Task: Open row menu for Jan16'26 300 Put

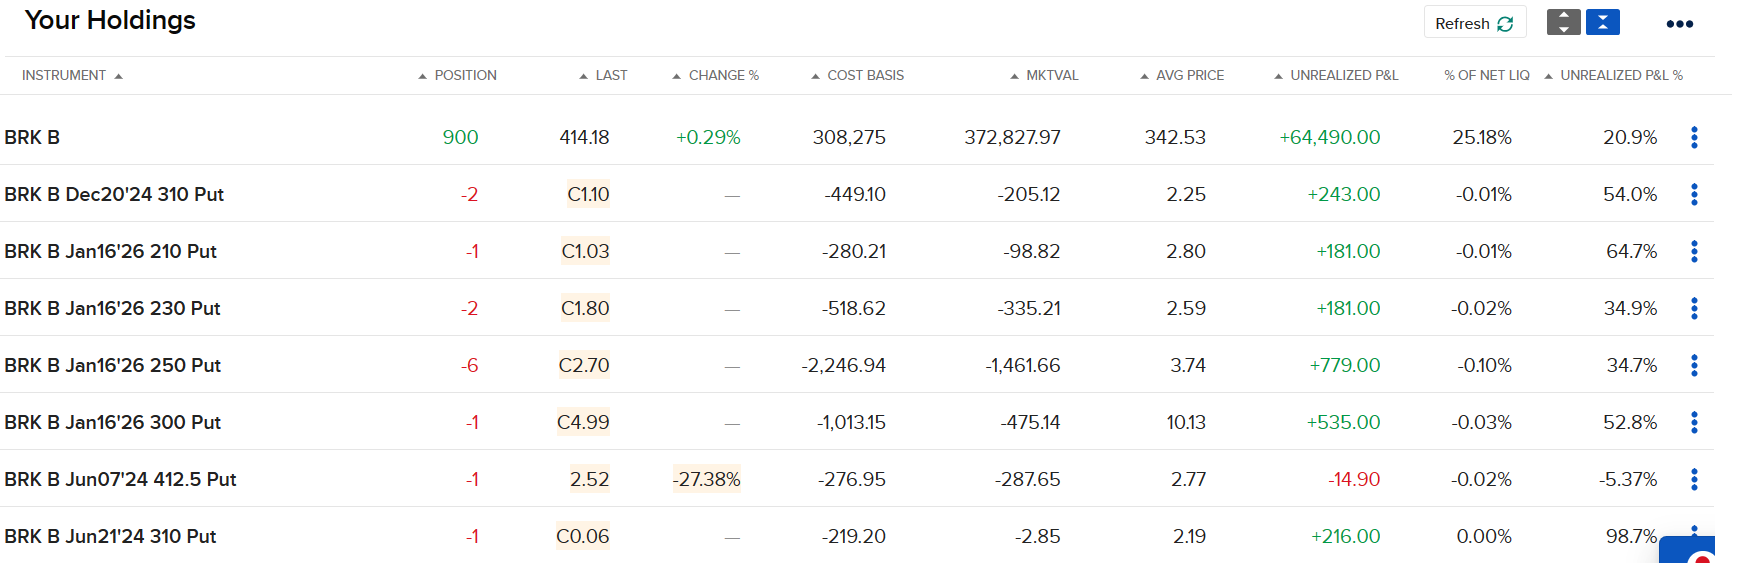Action: (x=1694, y=422)
